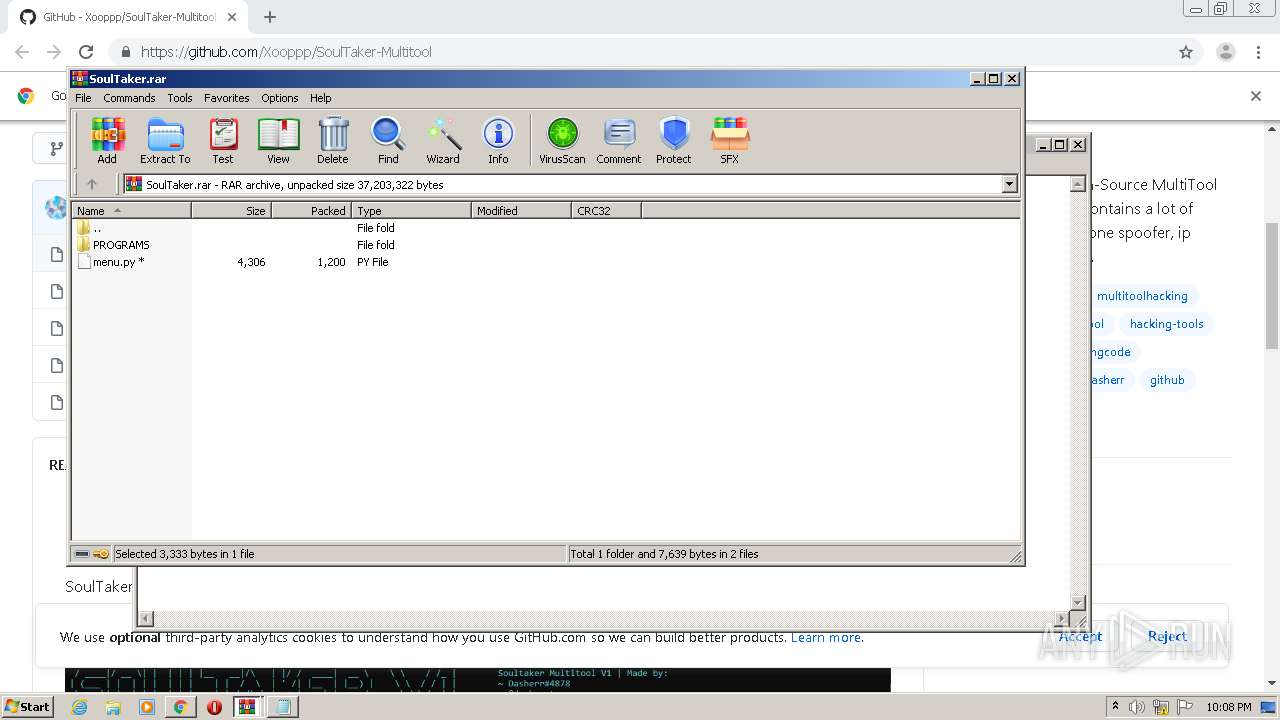Start VirusScan on the archive
1280x720 pixels.
(562, 140)
